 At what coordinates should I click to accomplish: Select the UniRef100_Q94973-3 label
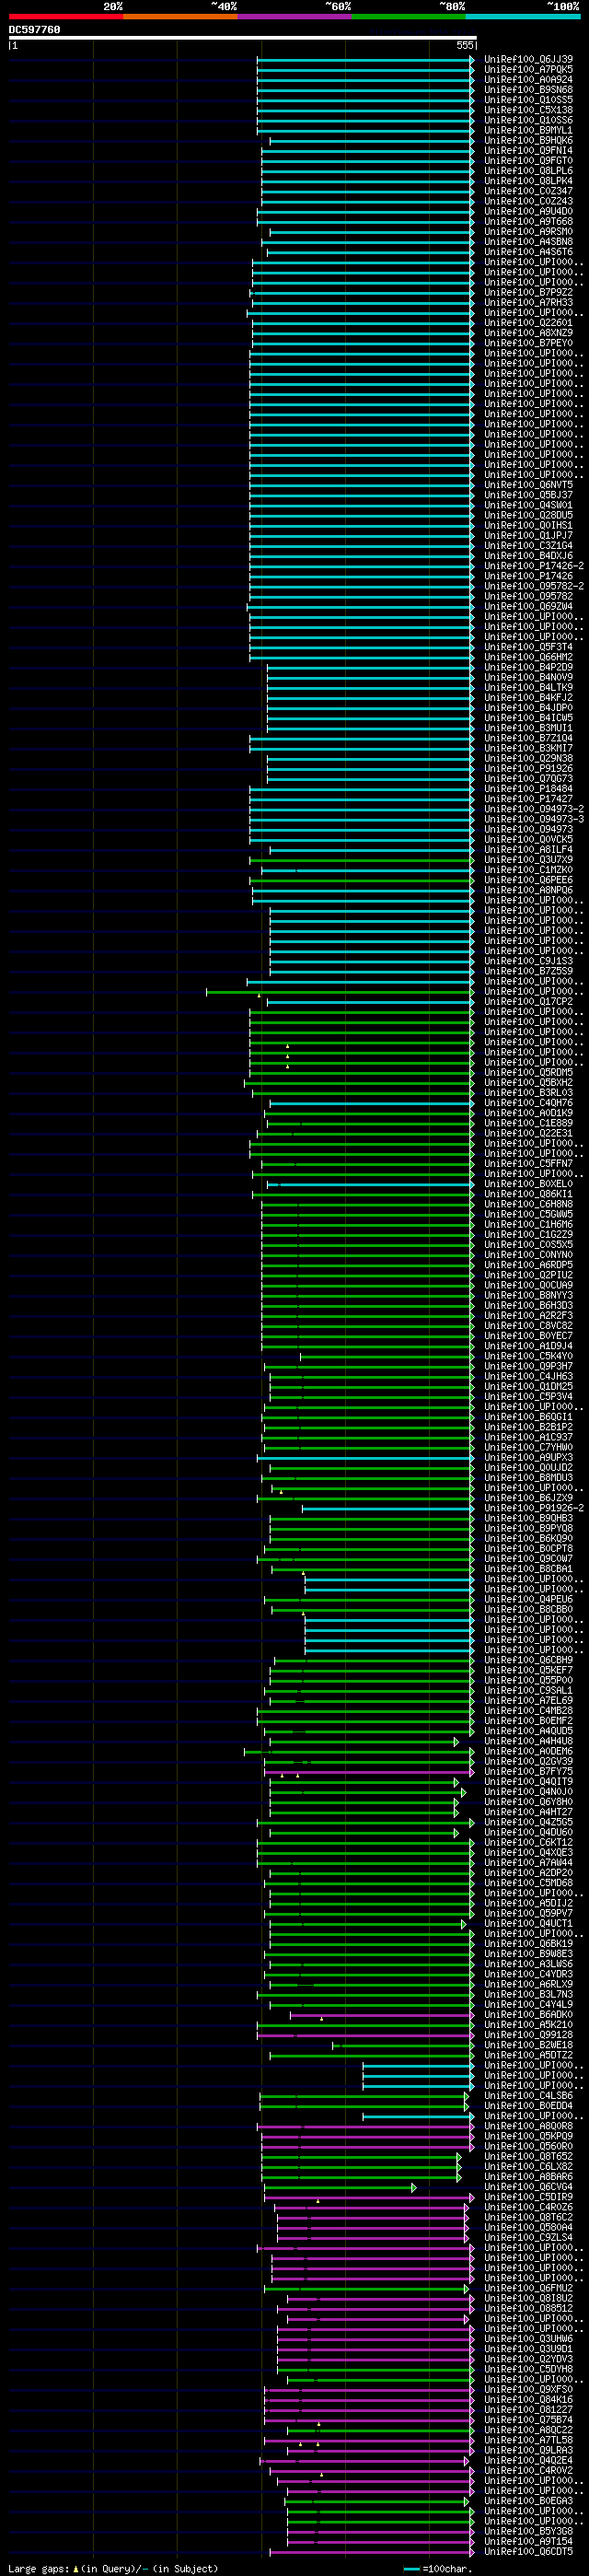click(x=534, y=819)
